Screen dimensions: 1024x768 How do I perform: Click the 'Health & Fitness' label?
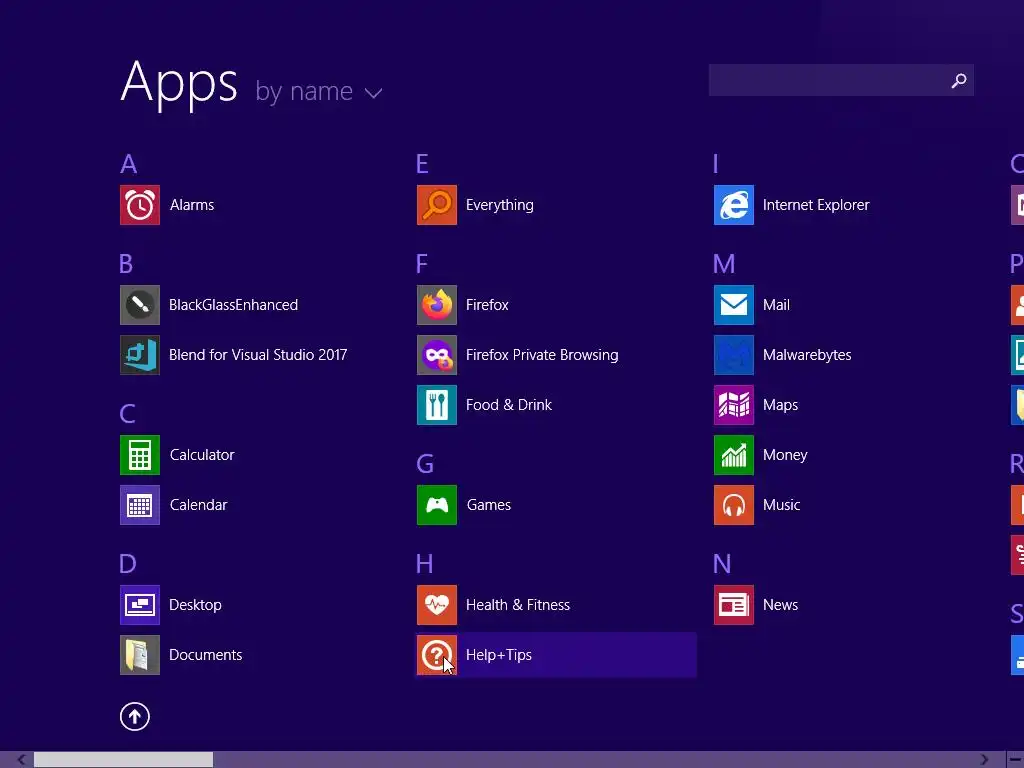pos(518,605)
